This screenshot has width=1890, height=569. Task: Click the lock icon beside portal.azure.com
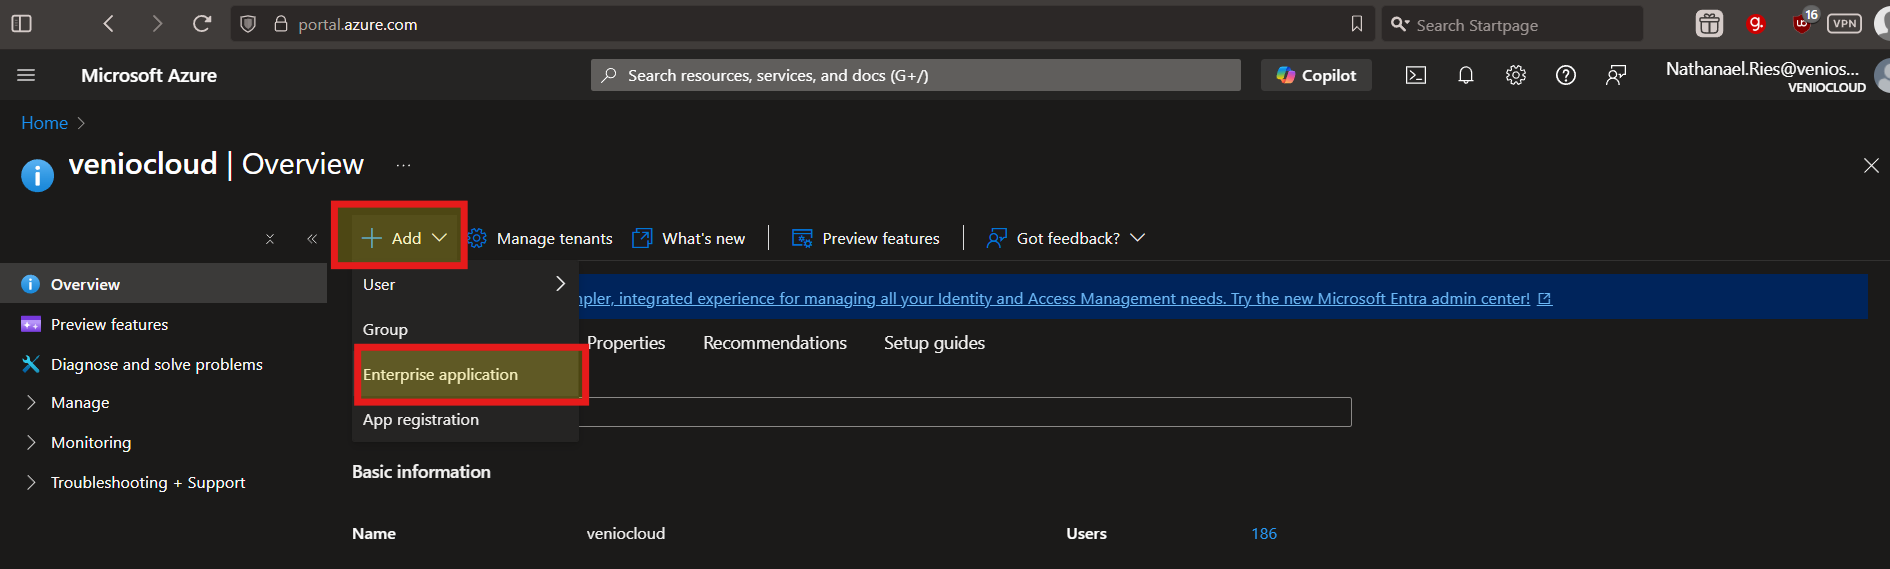pos(281,24)
